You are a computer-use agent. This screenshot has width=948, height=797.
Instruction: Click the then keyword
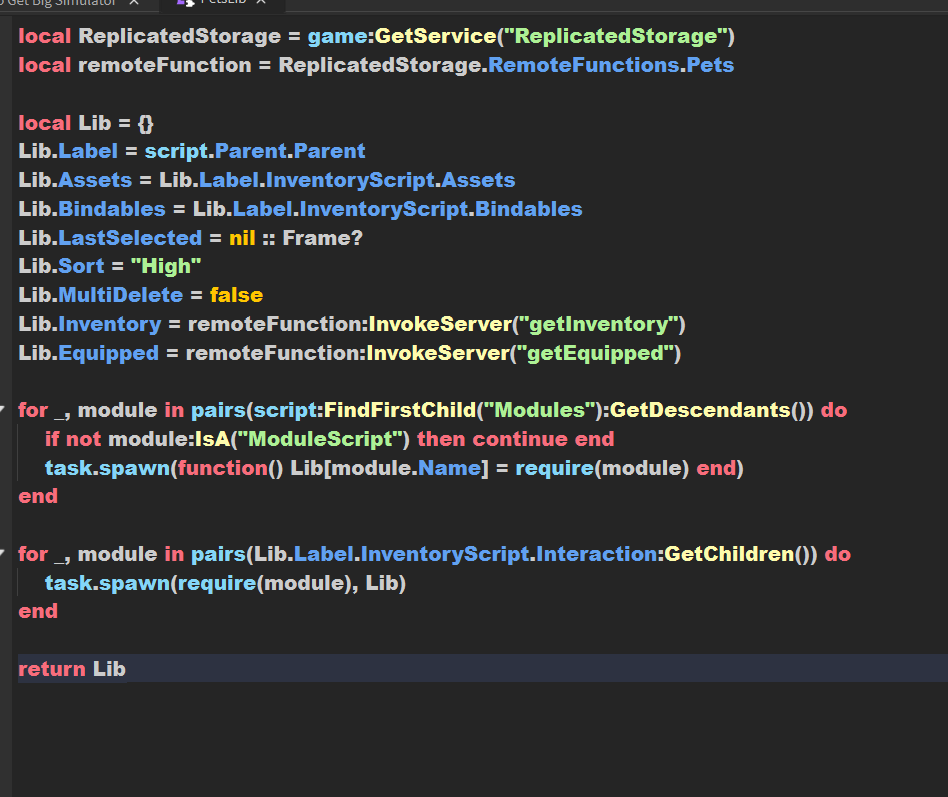point(441,439)
